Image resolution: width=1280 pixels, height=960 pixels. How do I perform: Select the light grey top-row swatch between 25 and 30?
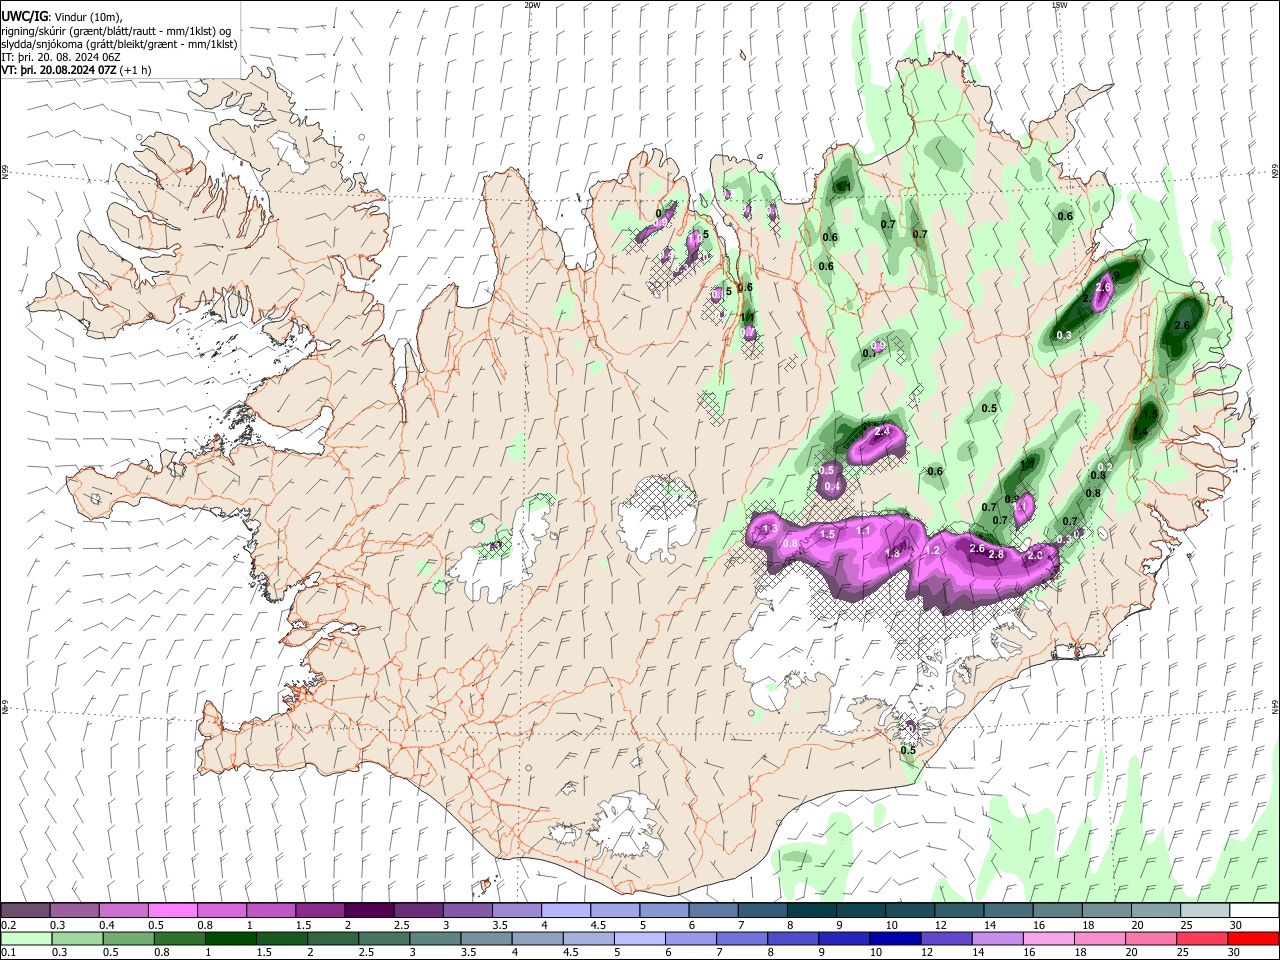tap(1204, 911)
